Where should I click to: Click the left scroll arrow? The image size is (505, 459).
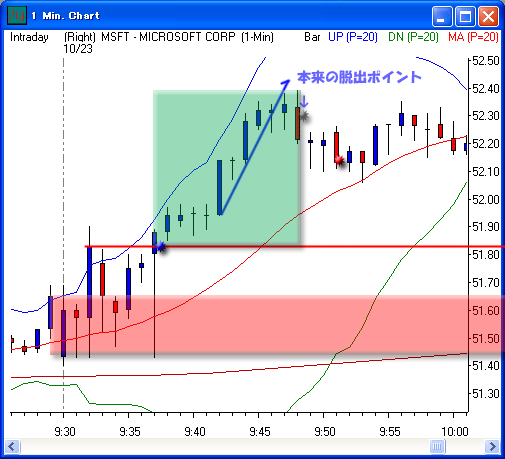pyautogui.click(x=13, y=446)
